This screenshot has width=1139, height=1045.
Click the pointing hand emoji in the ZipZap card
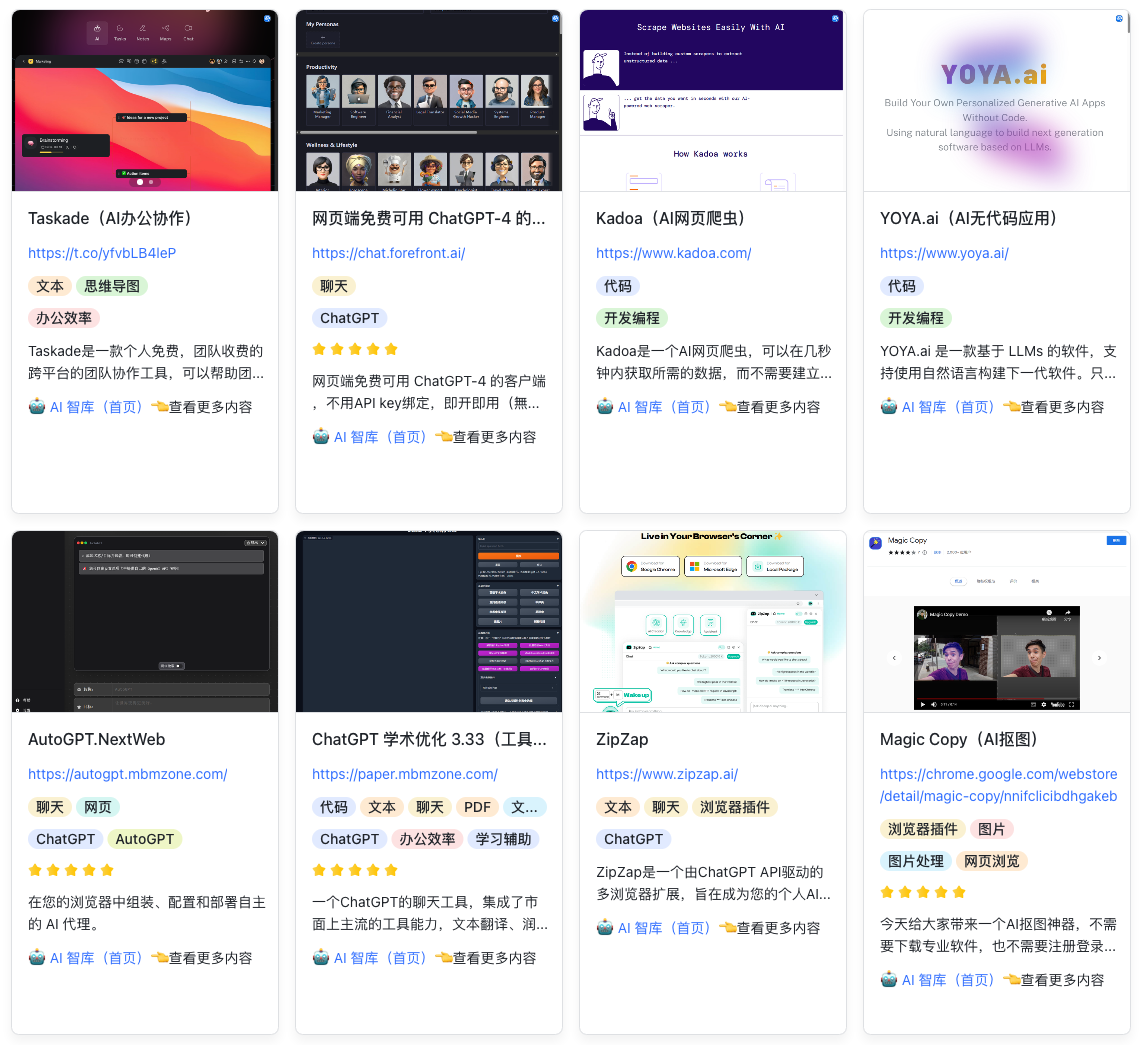[x=728, y=927]
